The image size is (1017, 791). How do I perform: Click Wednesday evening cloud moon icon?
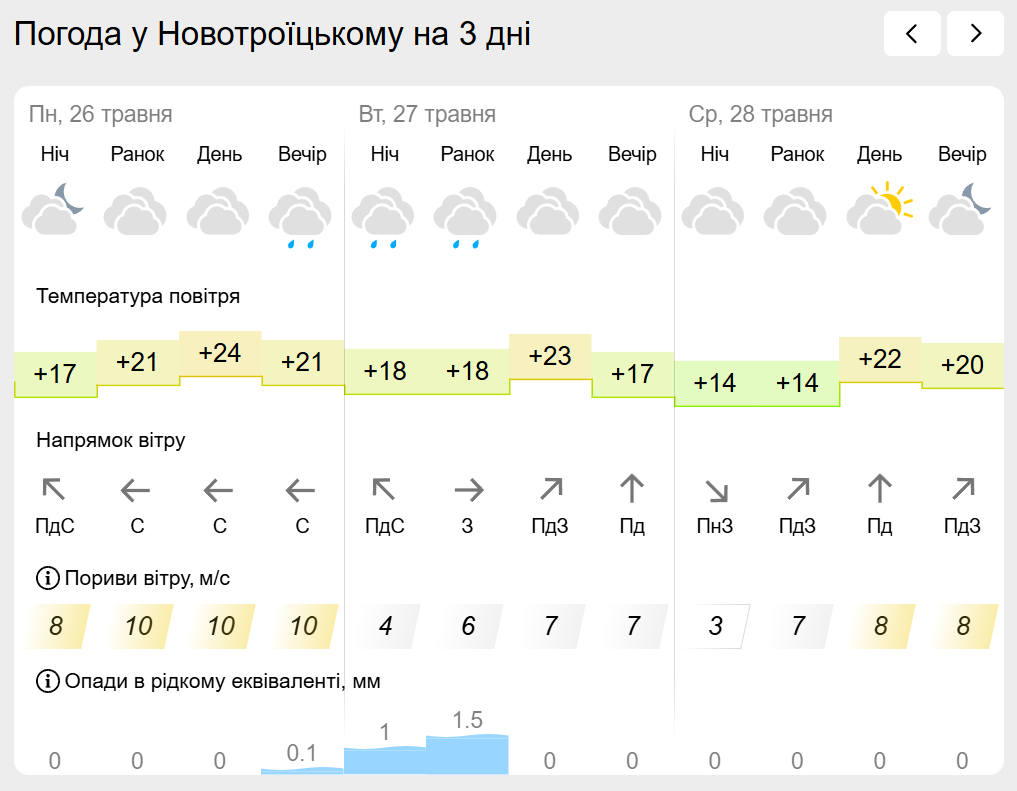coord(960,209)
